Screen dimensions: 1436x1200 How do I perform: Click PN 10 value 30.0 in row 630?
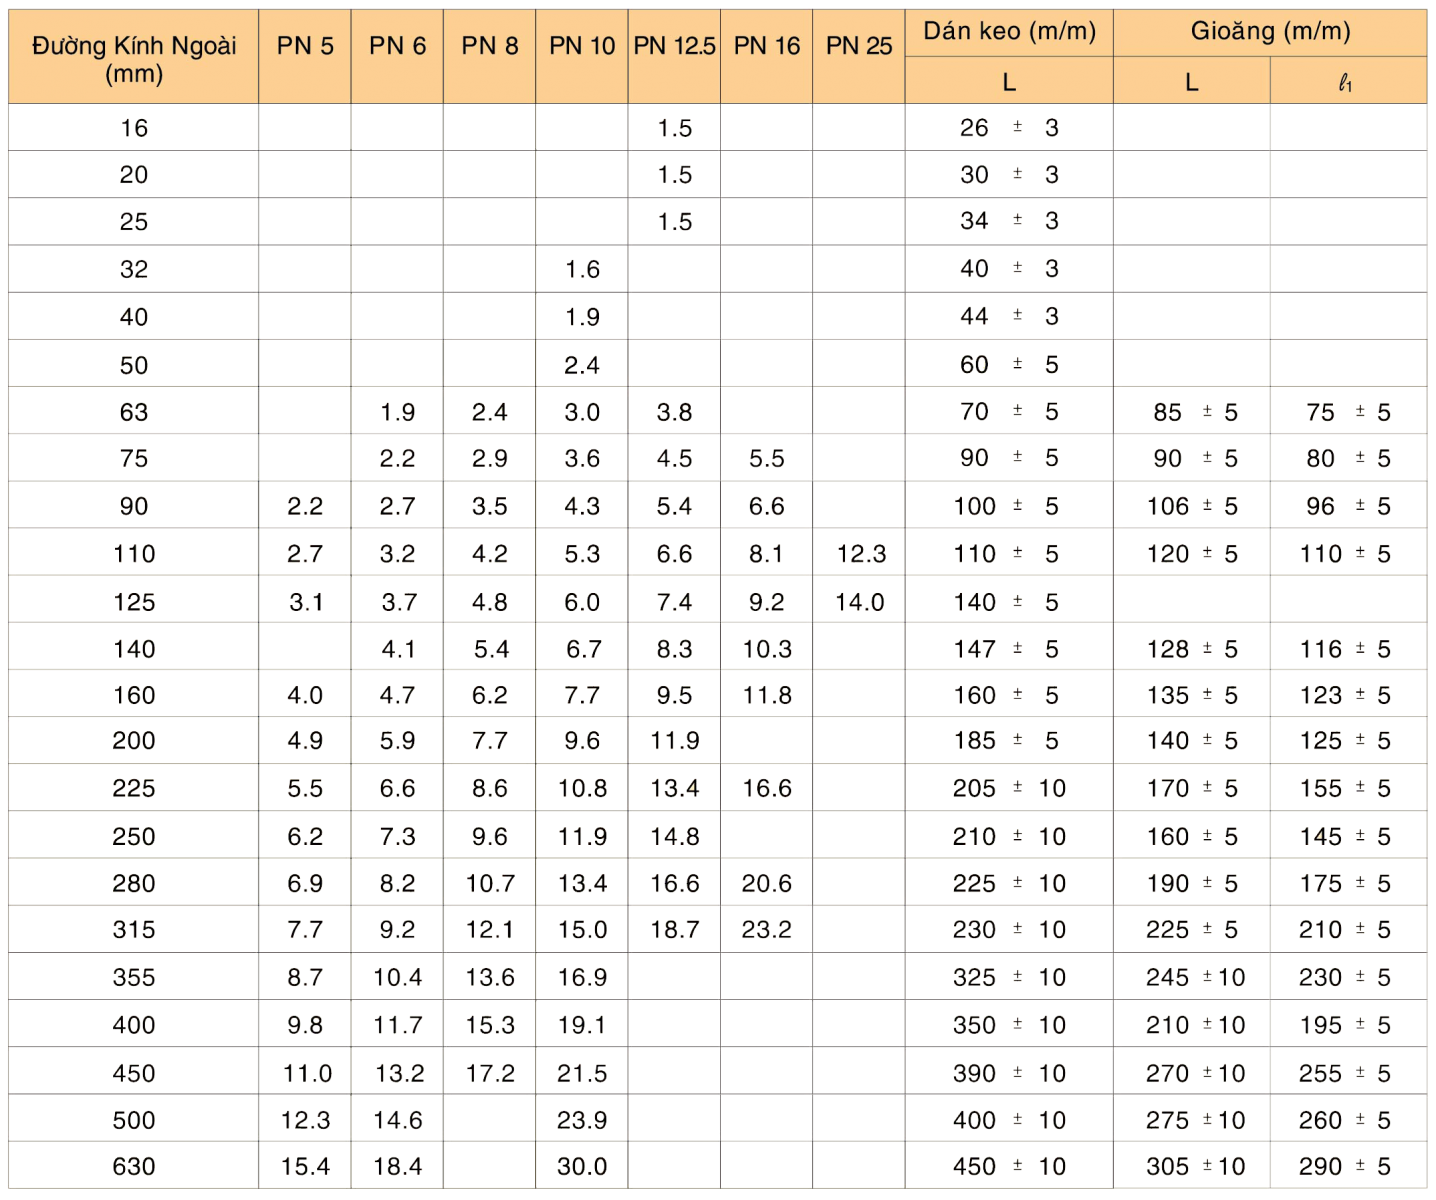point(582,1167)
